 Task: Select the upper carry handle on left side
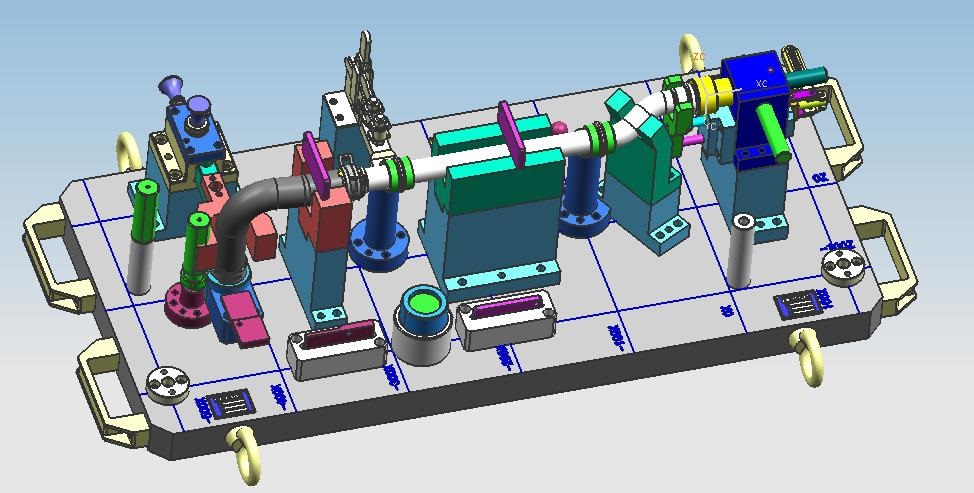click(x=57, y=257)
